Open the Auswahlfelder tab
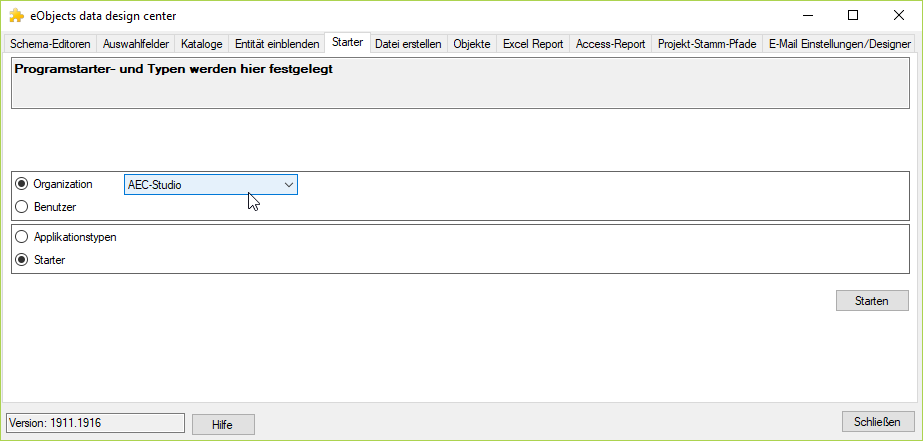Image resolution: width=923 pixels, height=441 pixels. [x=136, y=44]
